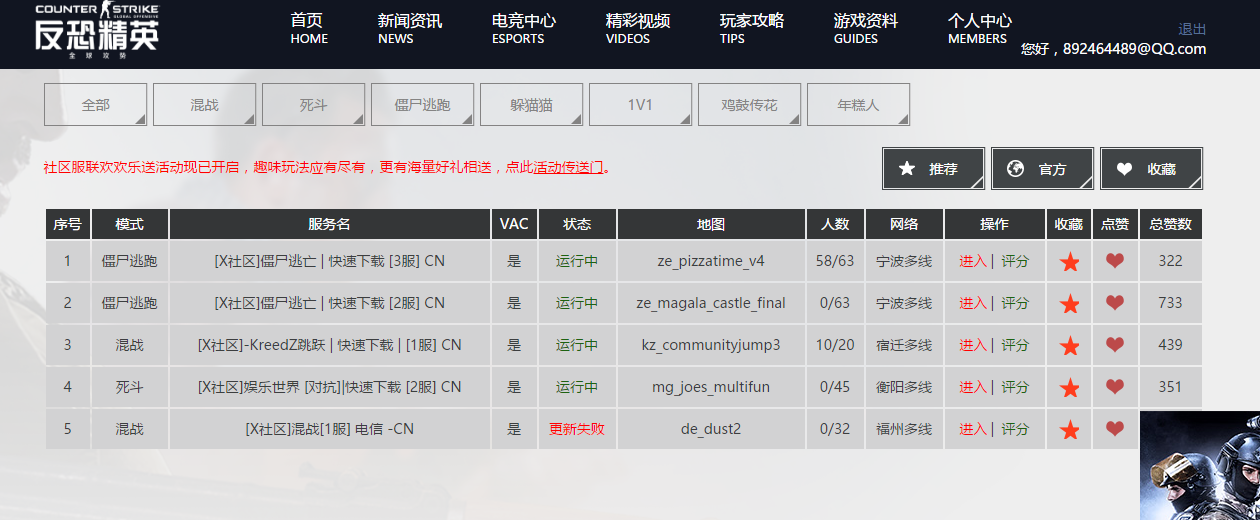Enter the mg_joes_multifun server
This screenshot has width=1260, height=520.
pyautogui.click(x=973, y=387)
